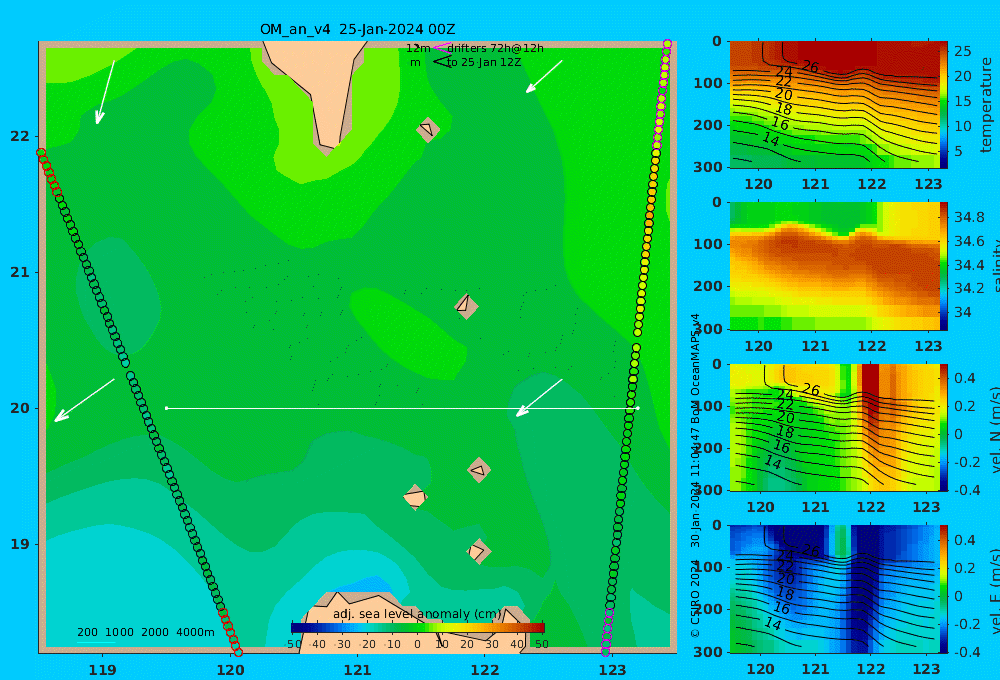1000x680 pixels.
Task: Click the vel. N color scale bar
Action: click(x=944, y=427)
